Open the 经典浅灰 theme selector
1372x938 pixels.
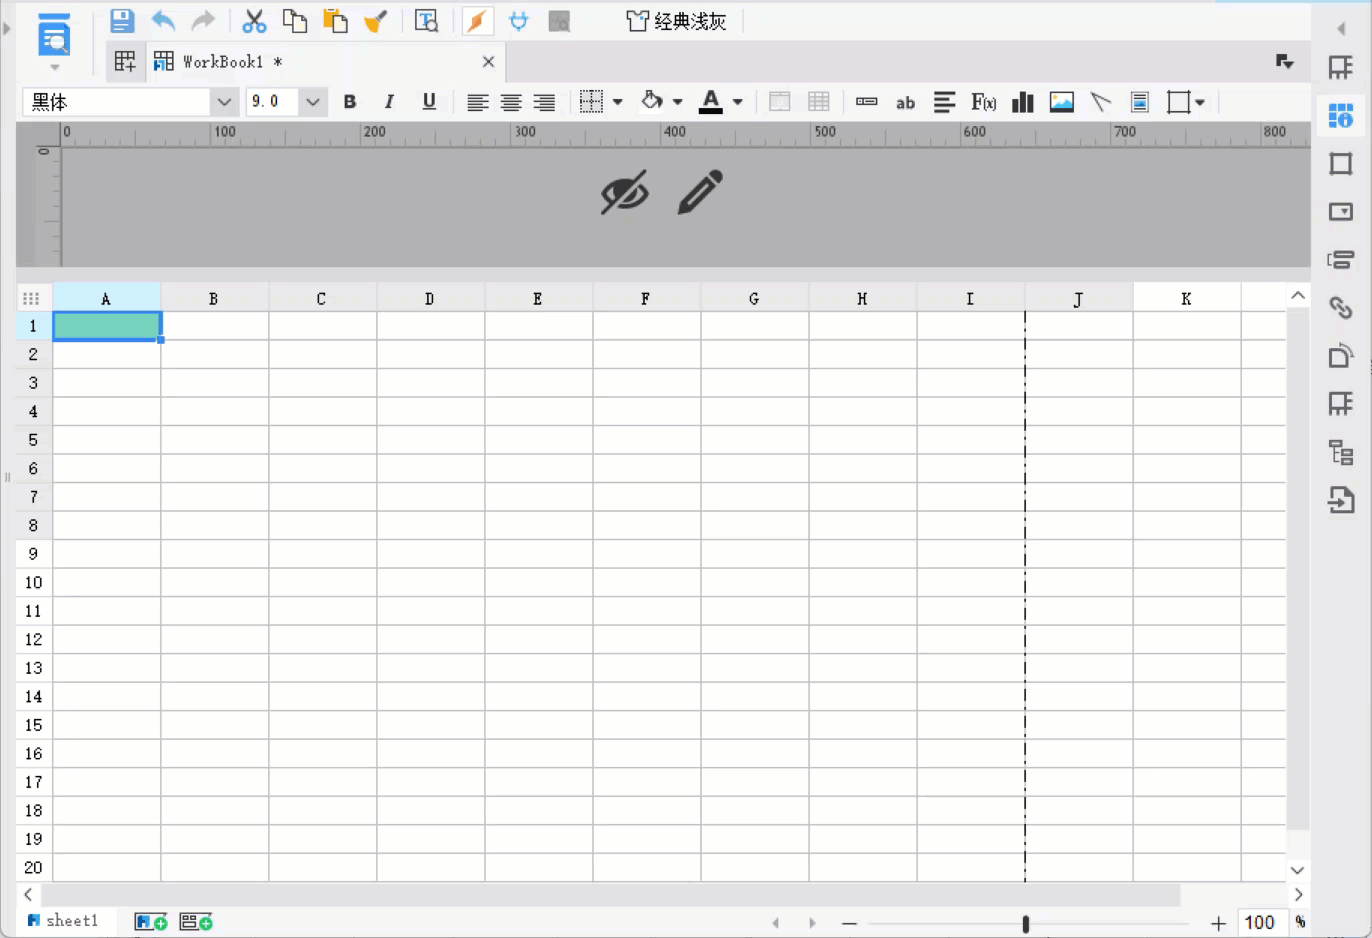pos(676,21)
